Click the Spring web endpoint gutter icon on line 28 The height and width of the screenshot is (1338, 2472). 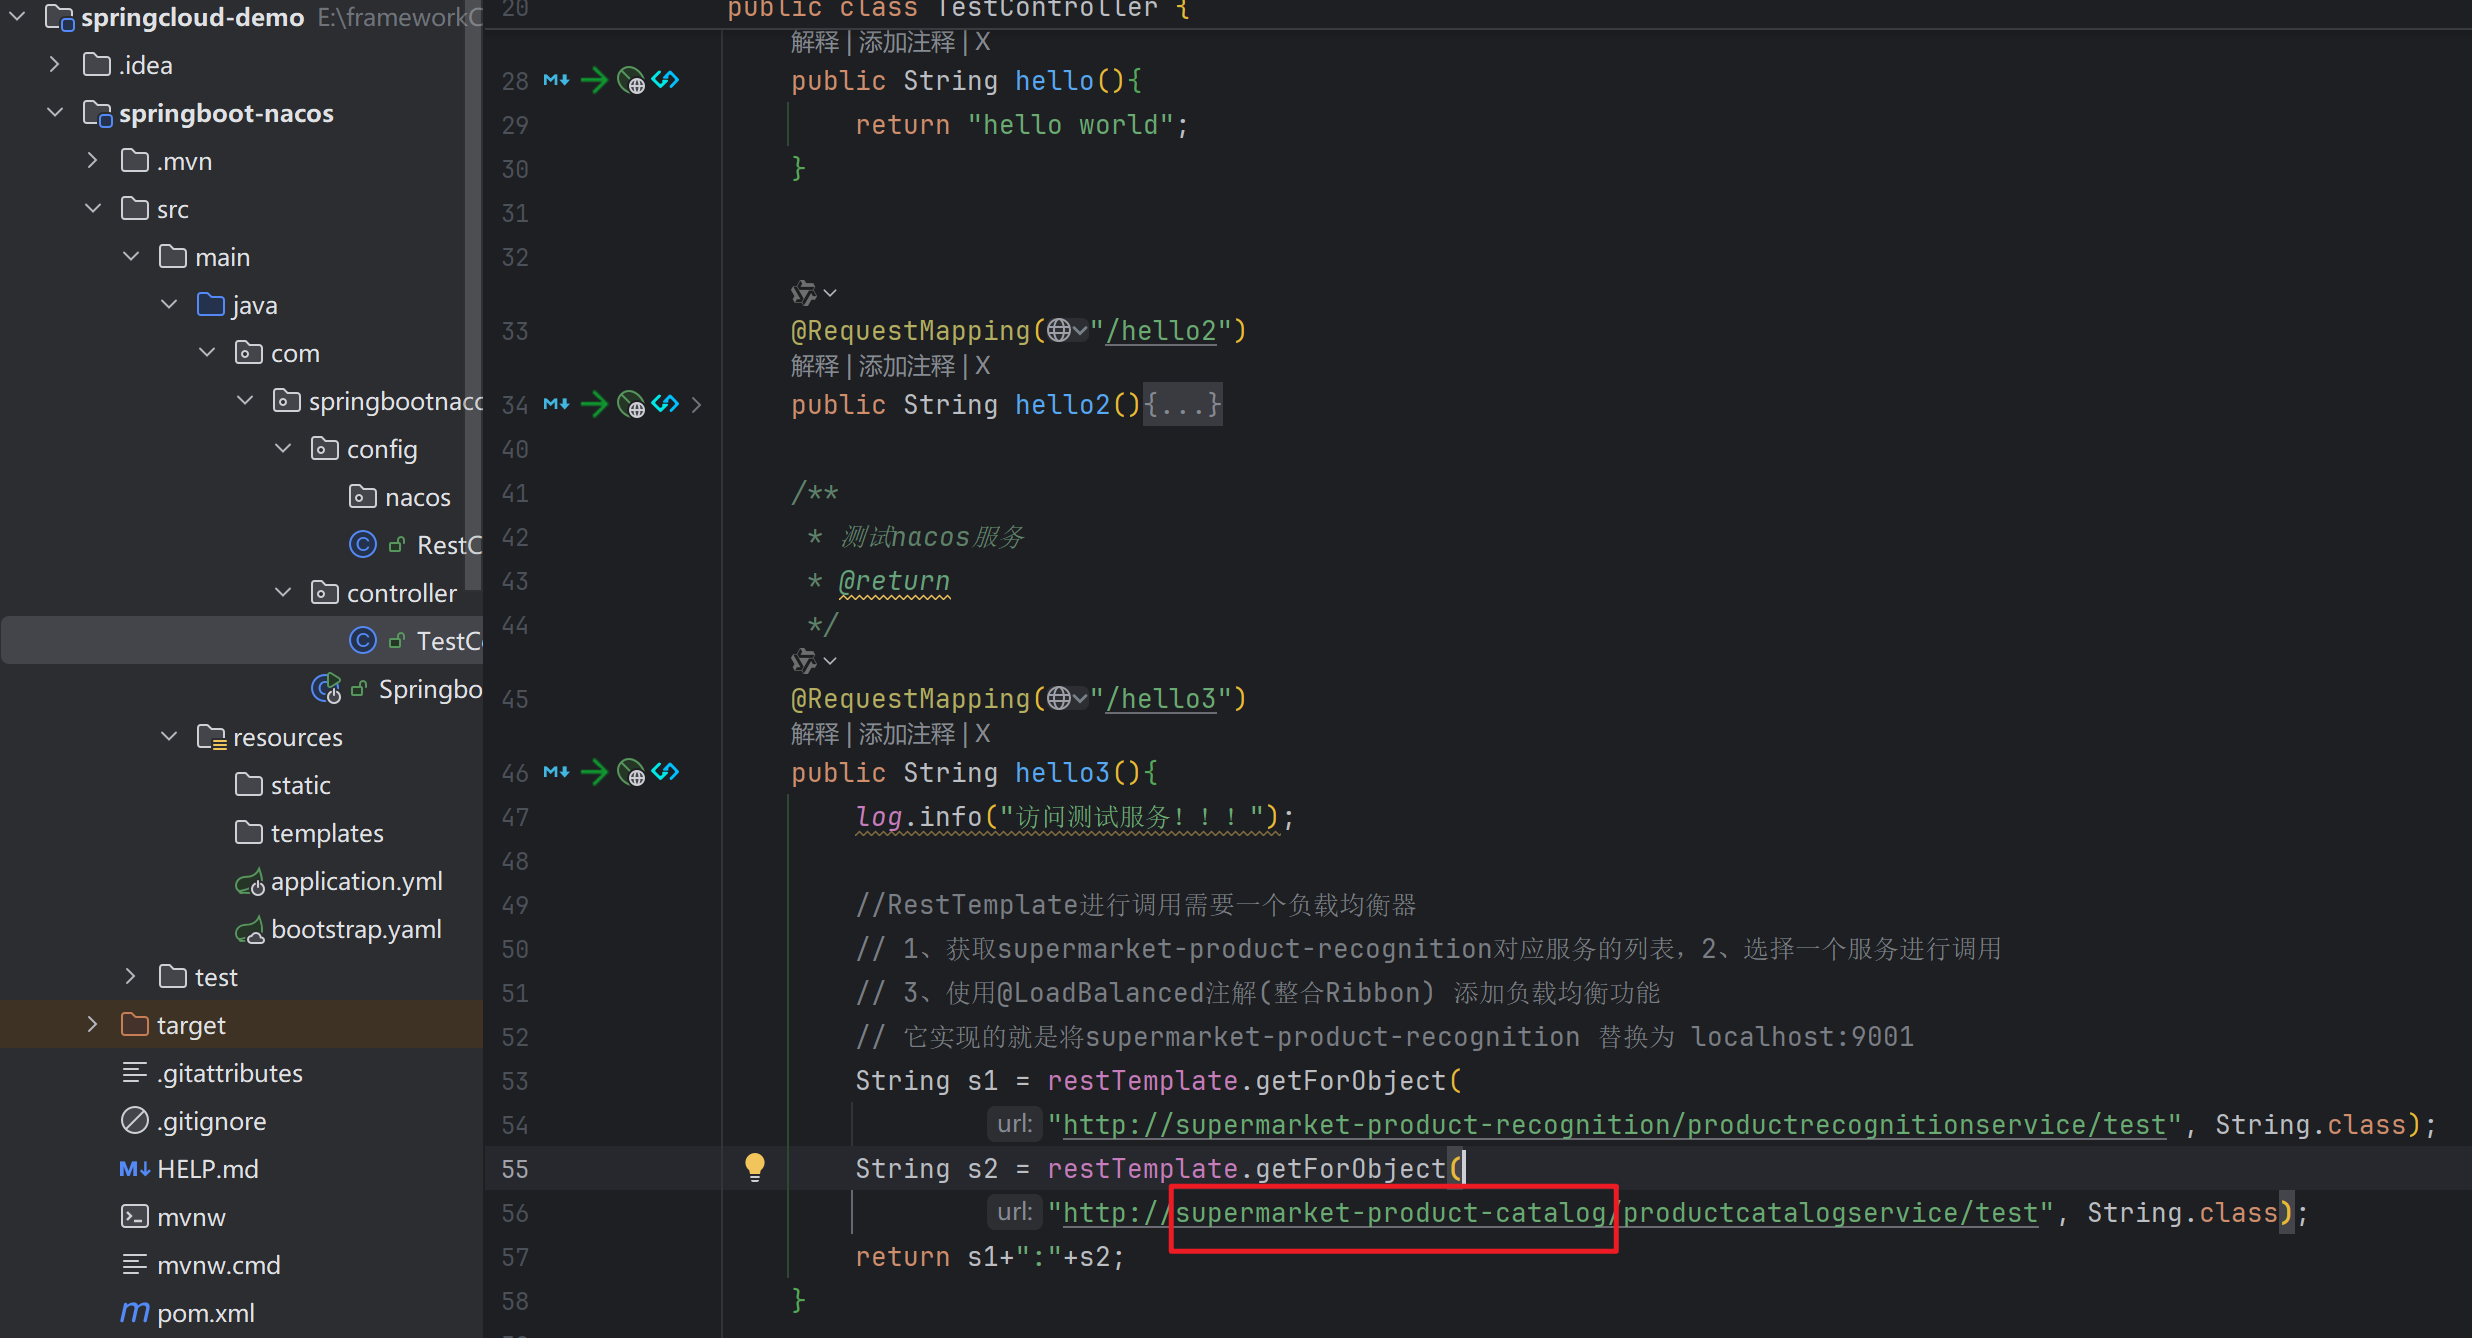click(631, 80)
